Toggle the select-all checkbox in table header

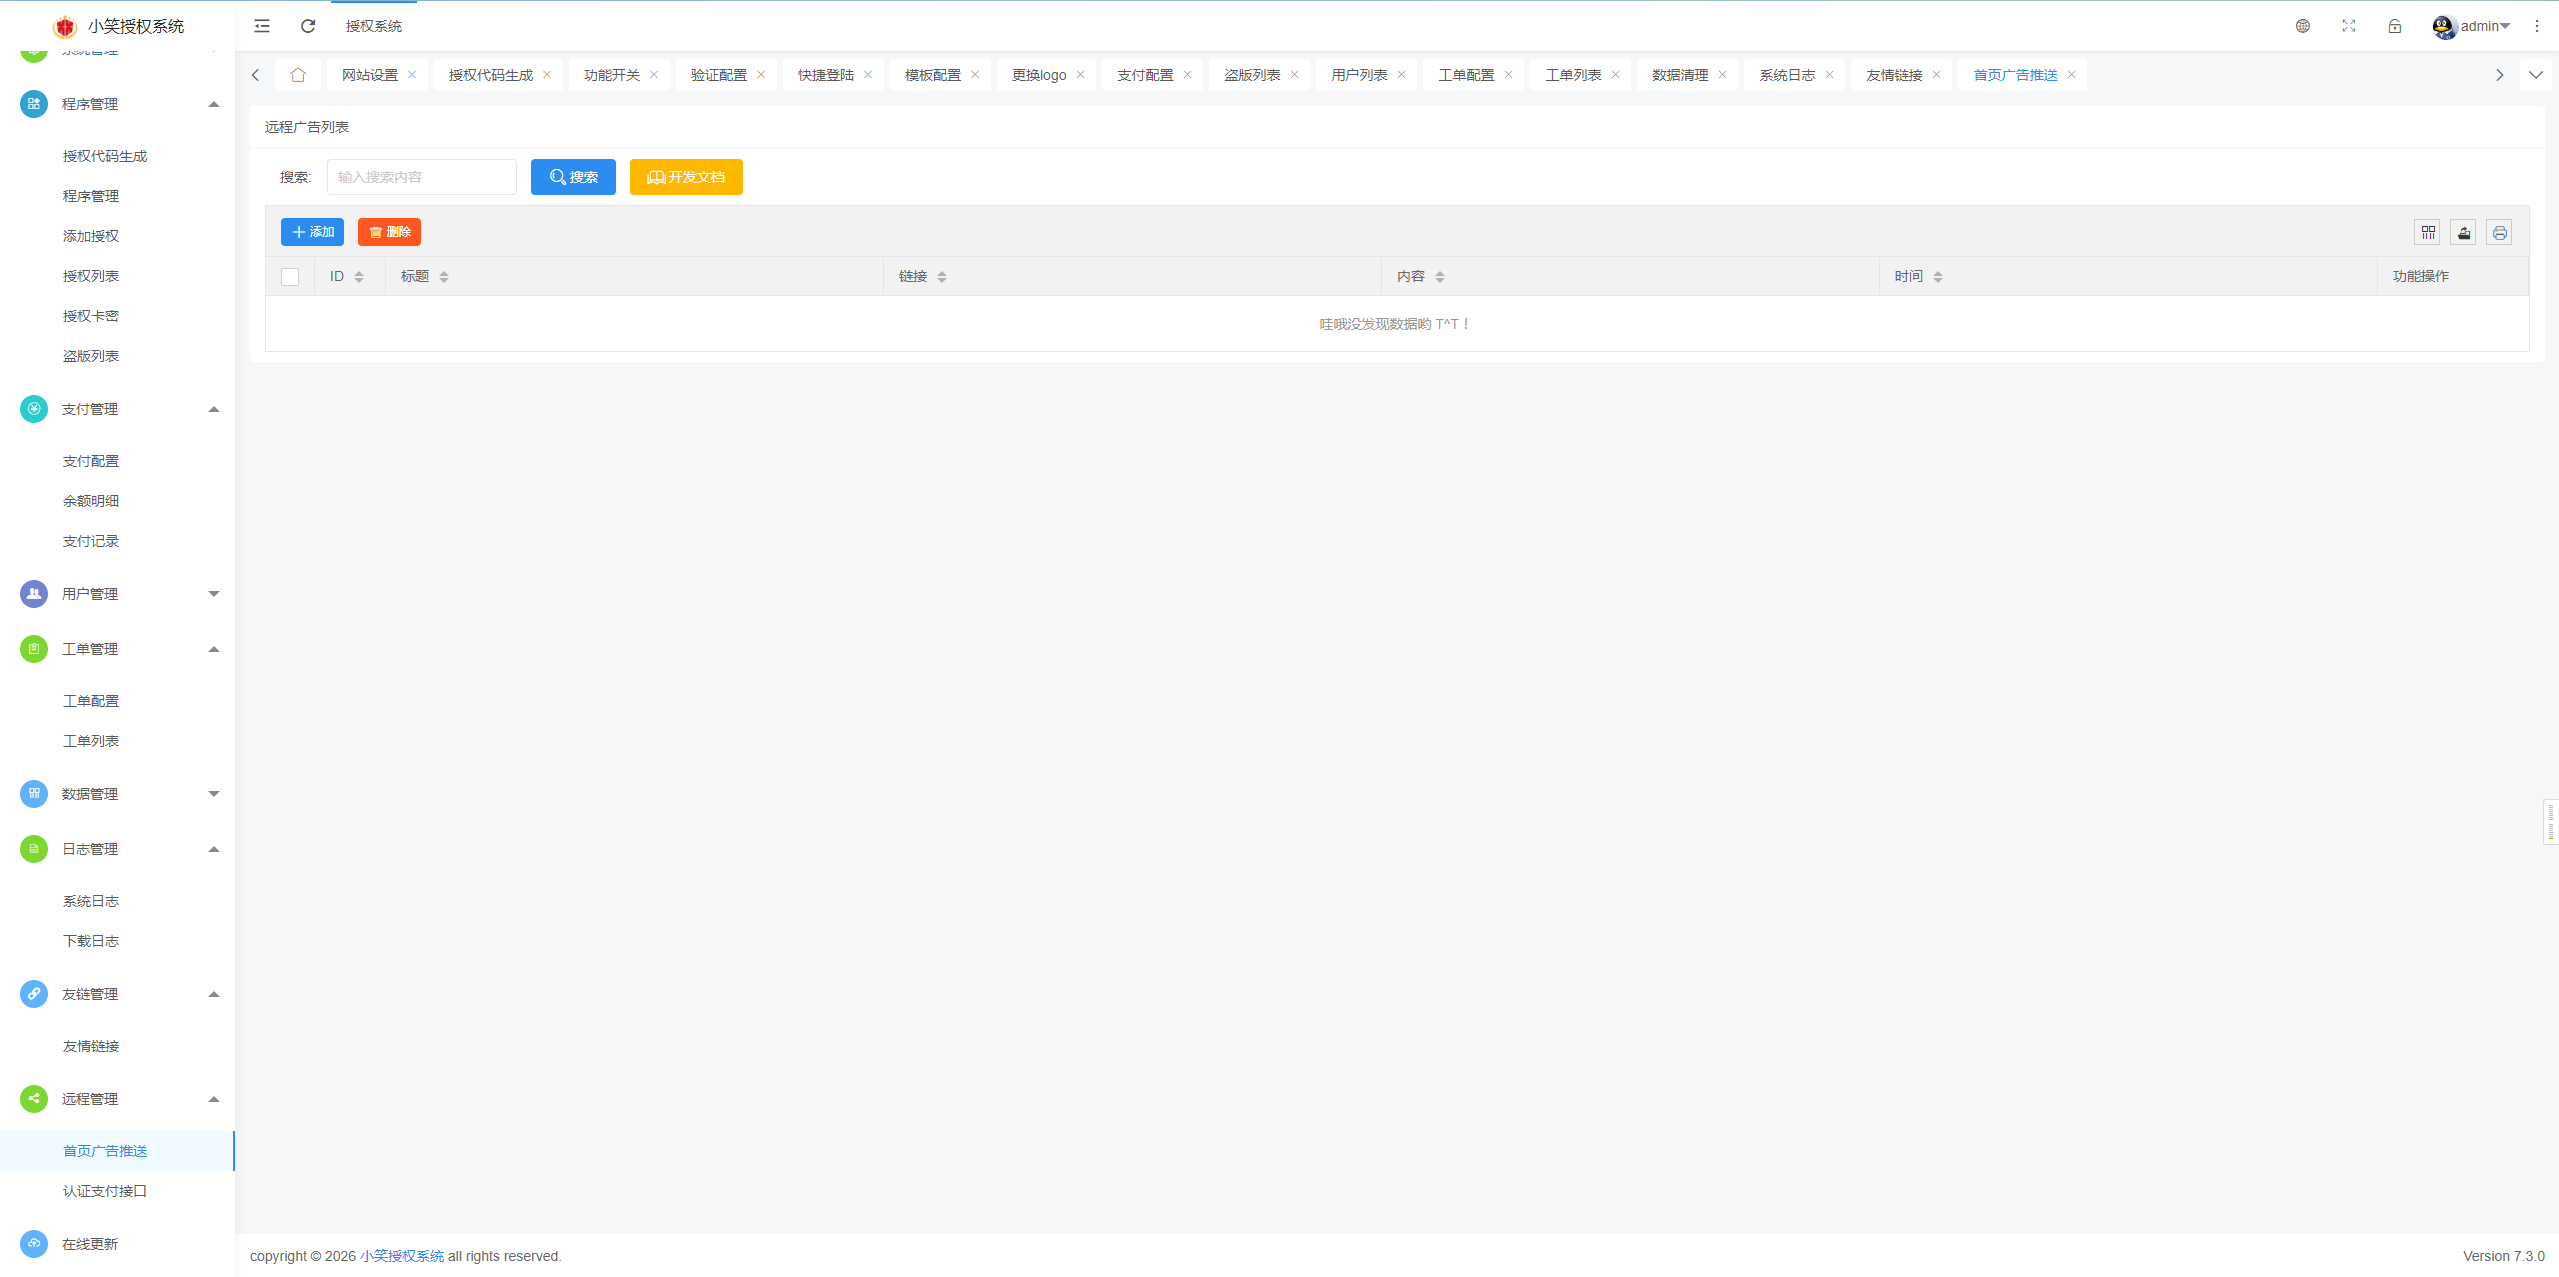(x=290, y=277)
